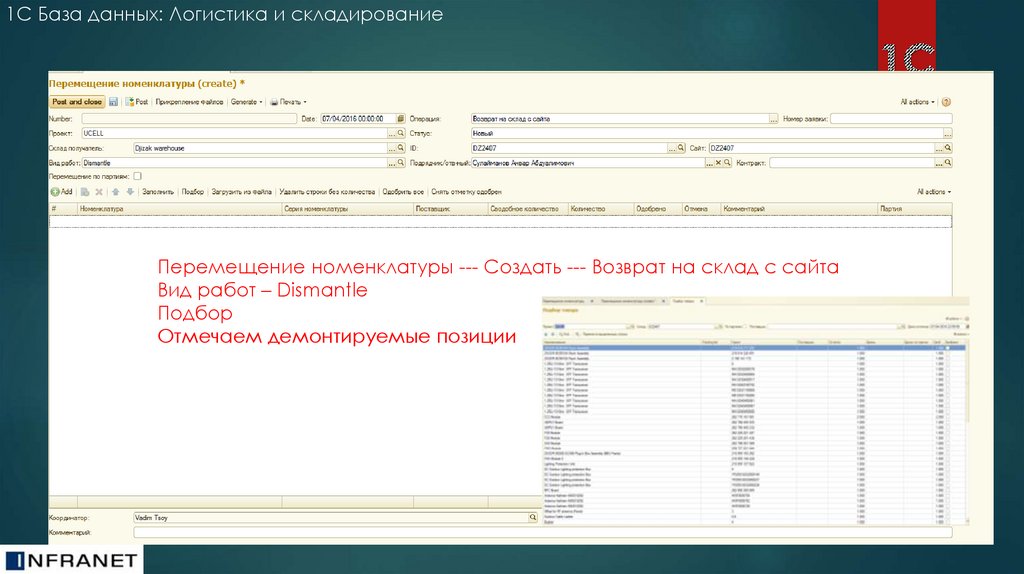Open the search magnifier for ID field
The image size is (1024, 574).
[681, 148]
